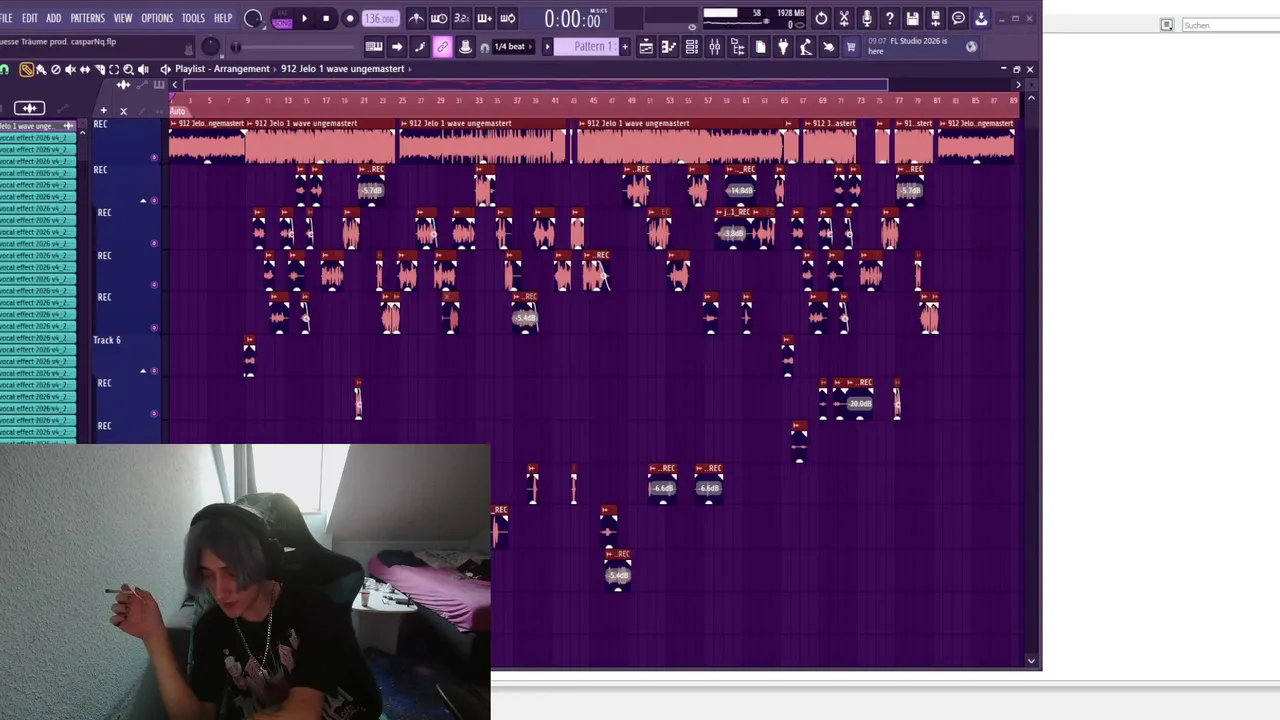
Task: Save the project with the floppy icon
Action: click(912, 18)
